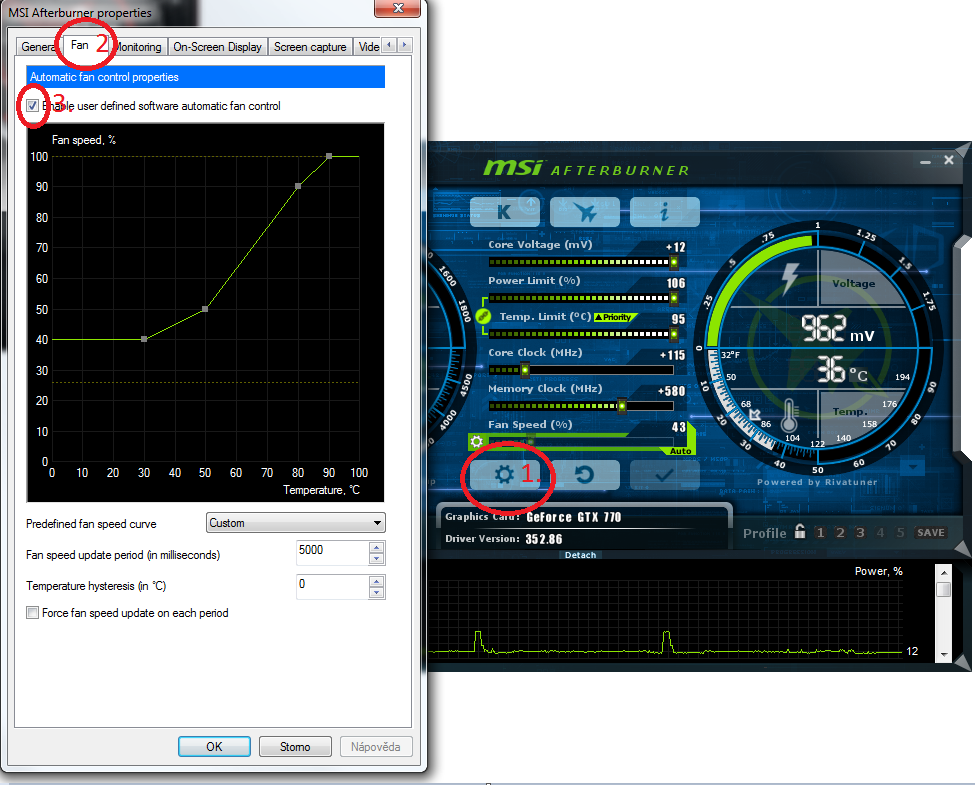The height and width of the screenshot is (785, 975).
Task: Click the fan curve point at 90°C
Action: point(329,156)
